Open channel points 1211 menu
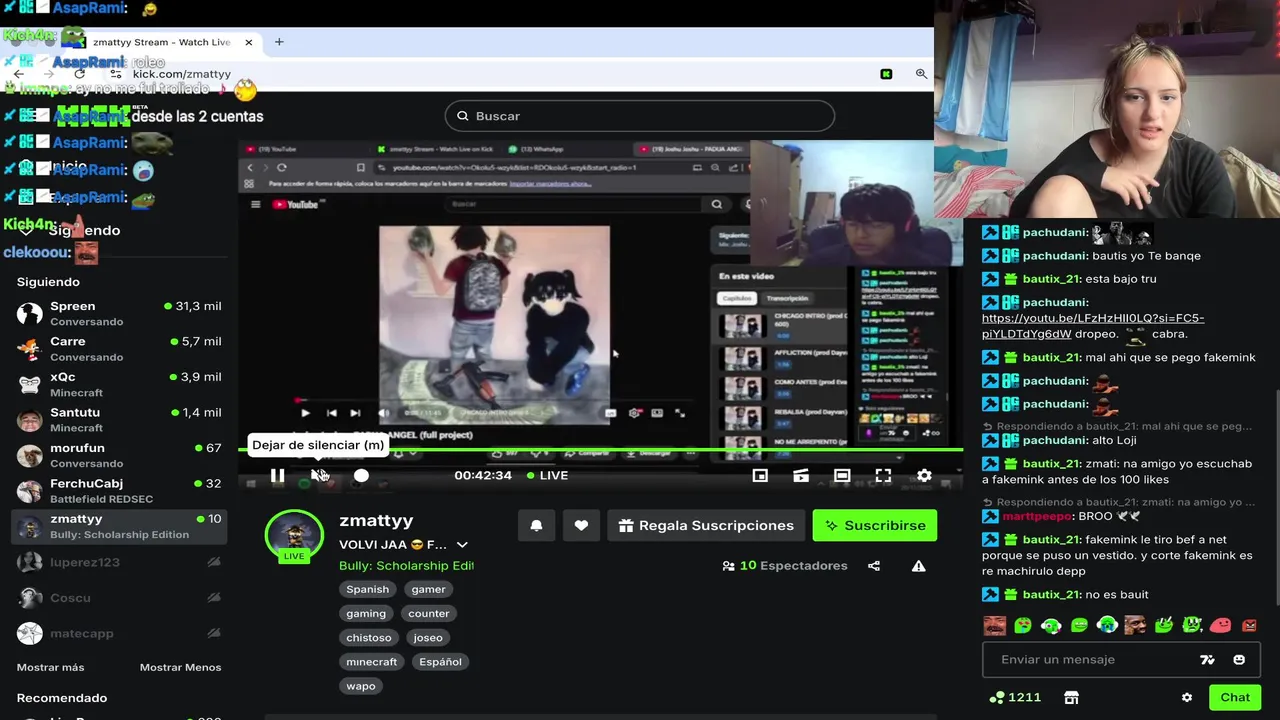Screen dimensions: 1280x720 tap(1015, 697)
